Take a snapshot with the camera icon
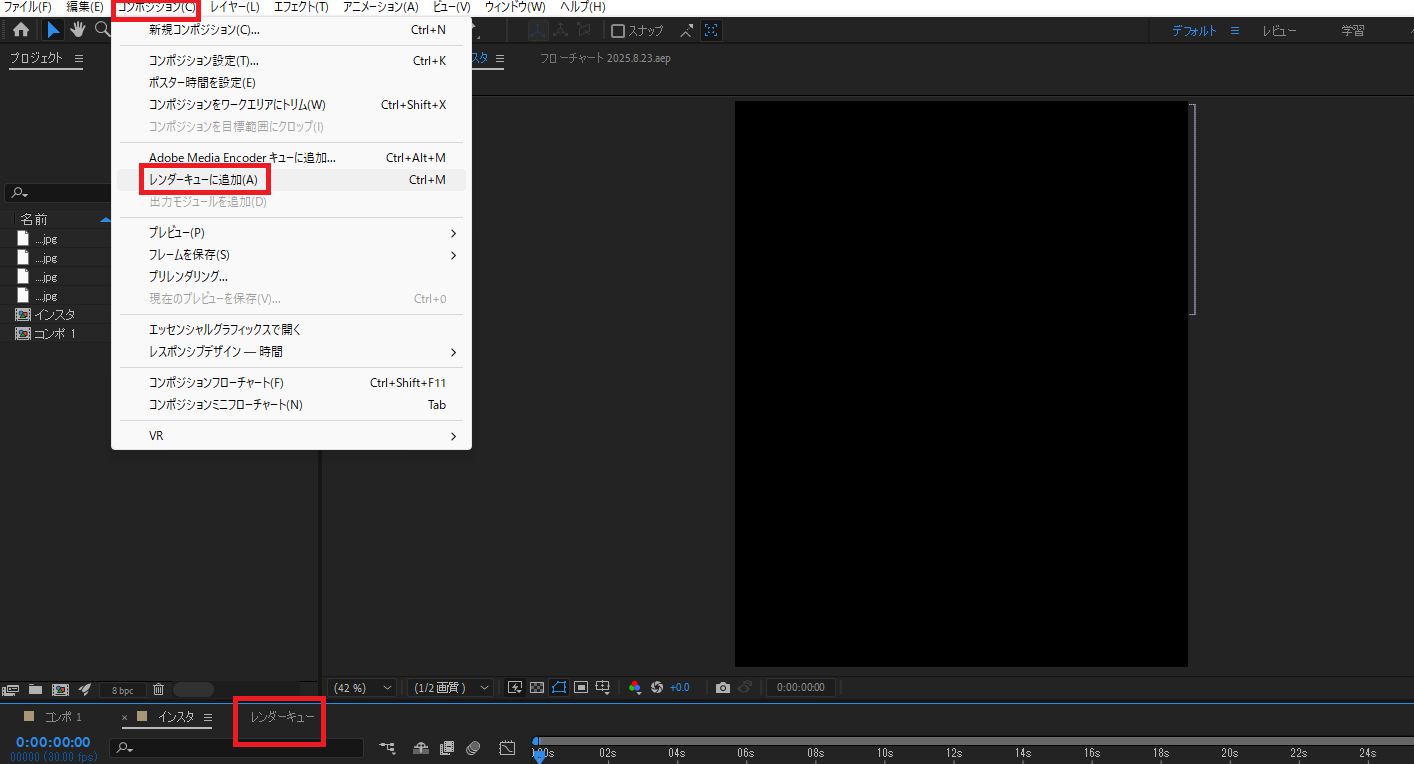This screenshot has width=1414, height=764. pyautogui.click(x=722, y=687)
